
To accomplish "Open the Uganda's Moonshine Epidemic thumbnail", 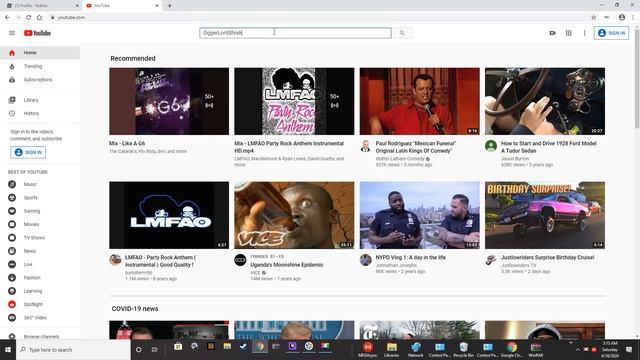I will point(294,215).
